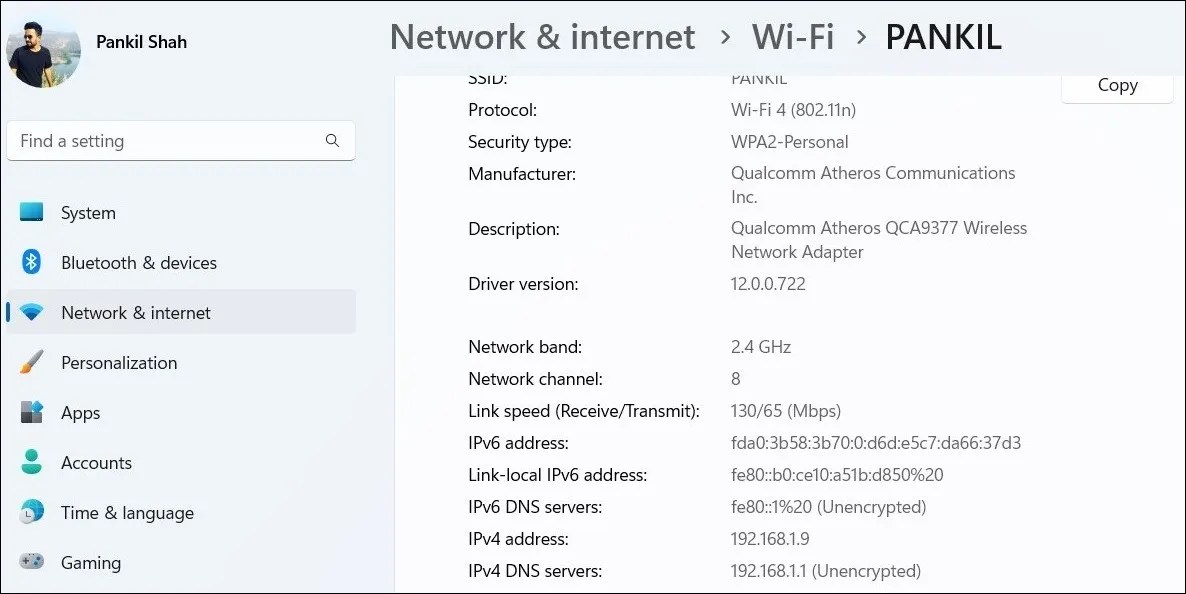
Task: Click the search magnifier icon
Action: [x=332, y=141]
